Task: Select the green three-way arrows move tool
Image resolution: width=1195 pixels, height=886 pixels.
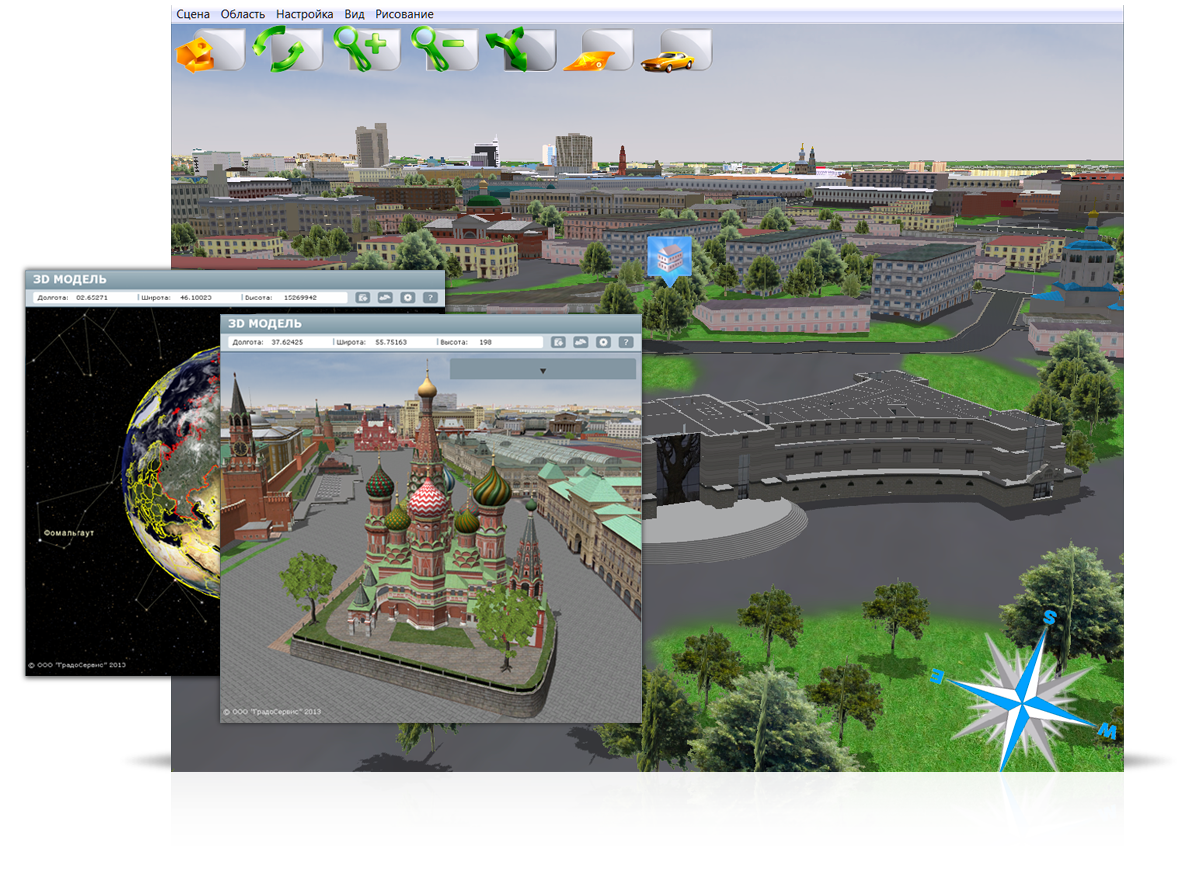Action: point(520,50)
